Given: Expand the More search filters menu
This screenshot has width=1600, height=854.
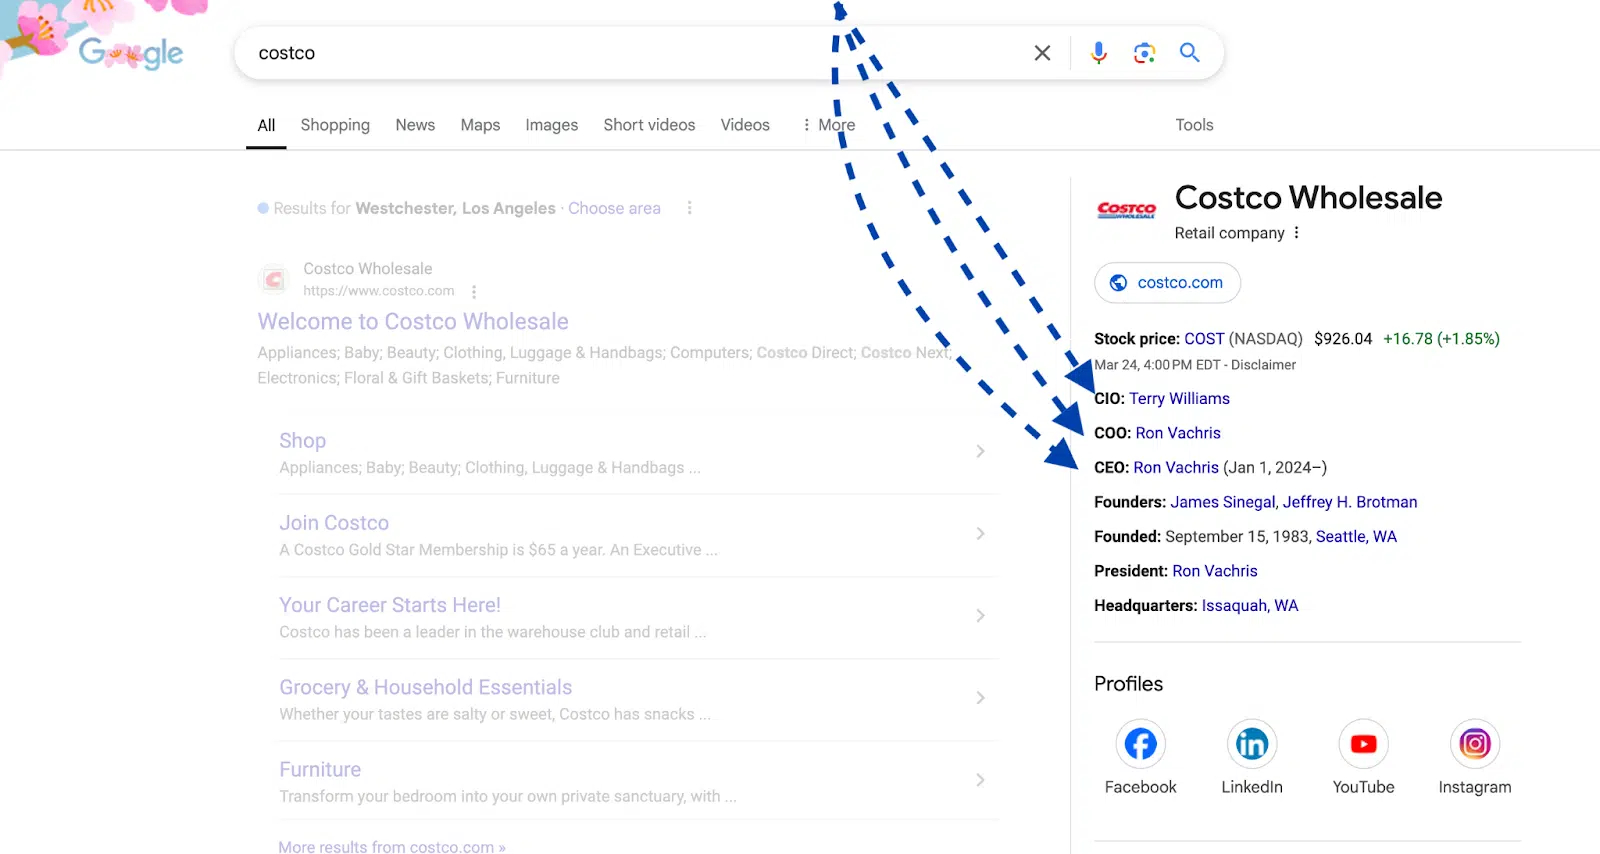Looking at the screenshot, I should point(829,125).
